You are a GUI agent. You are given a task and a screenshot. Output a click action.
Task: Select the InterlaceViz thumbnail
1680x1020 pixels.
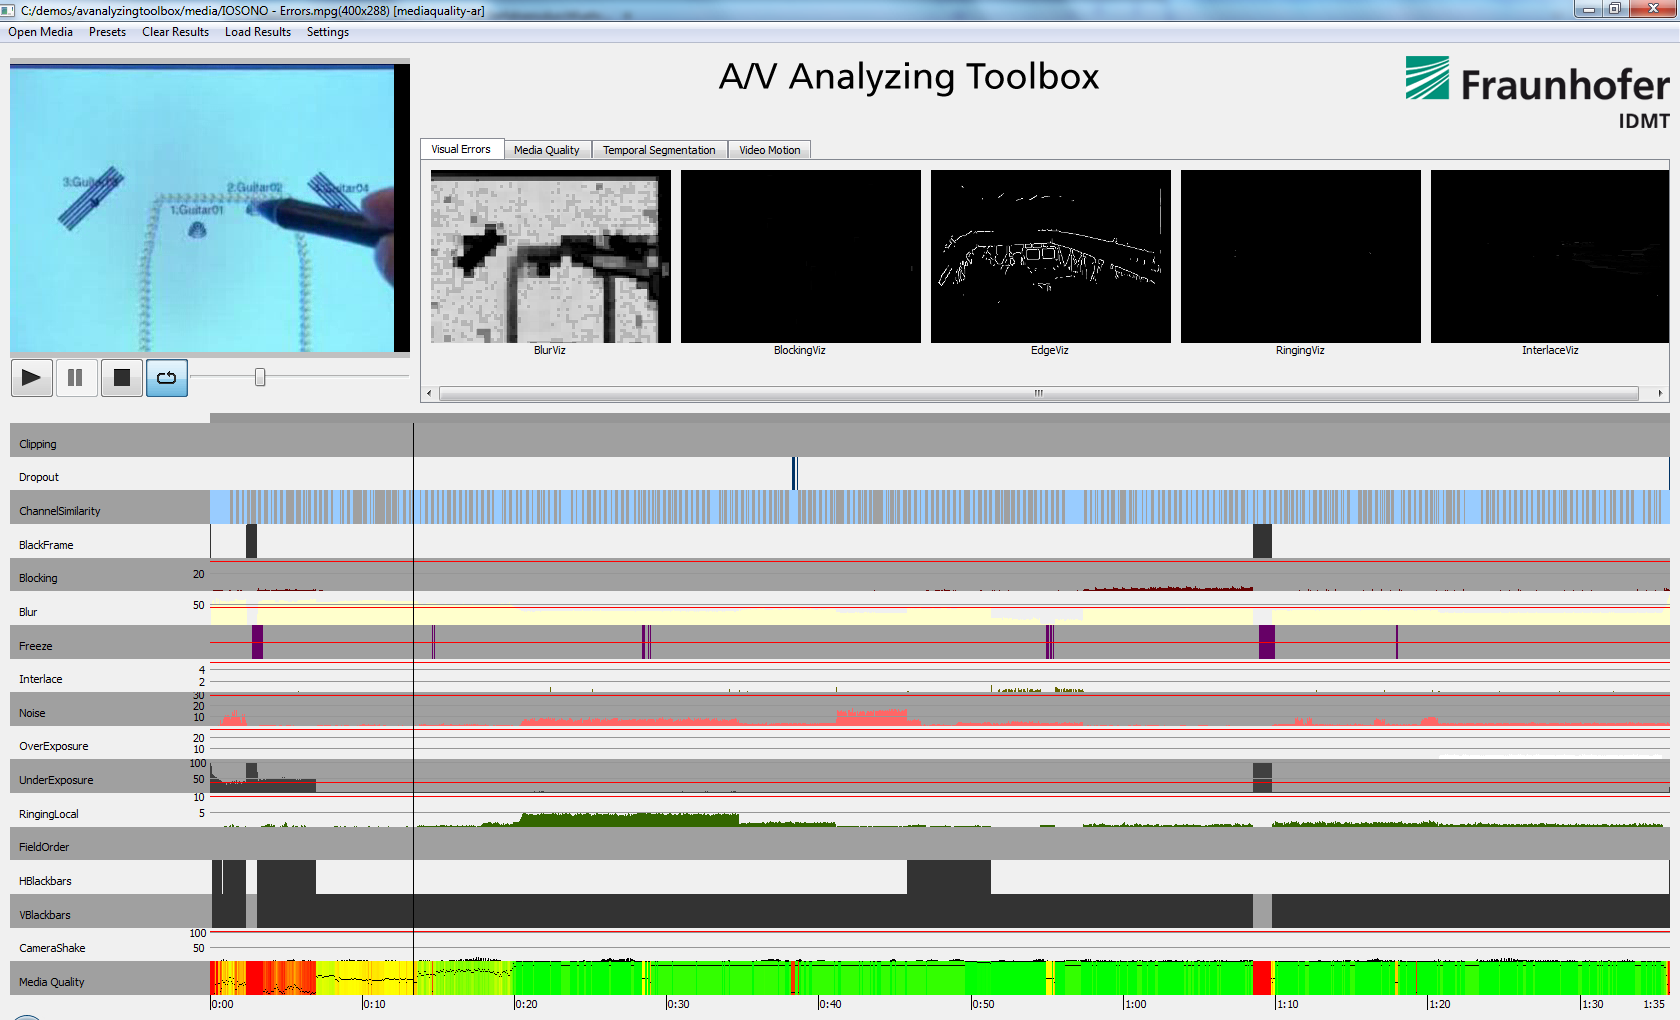[1550, 256]
